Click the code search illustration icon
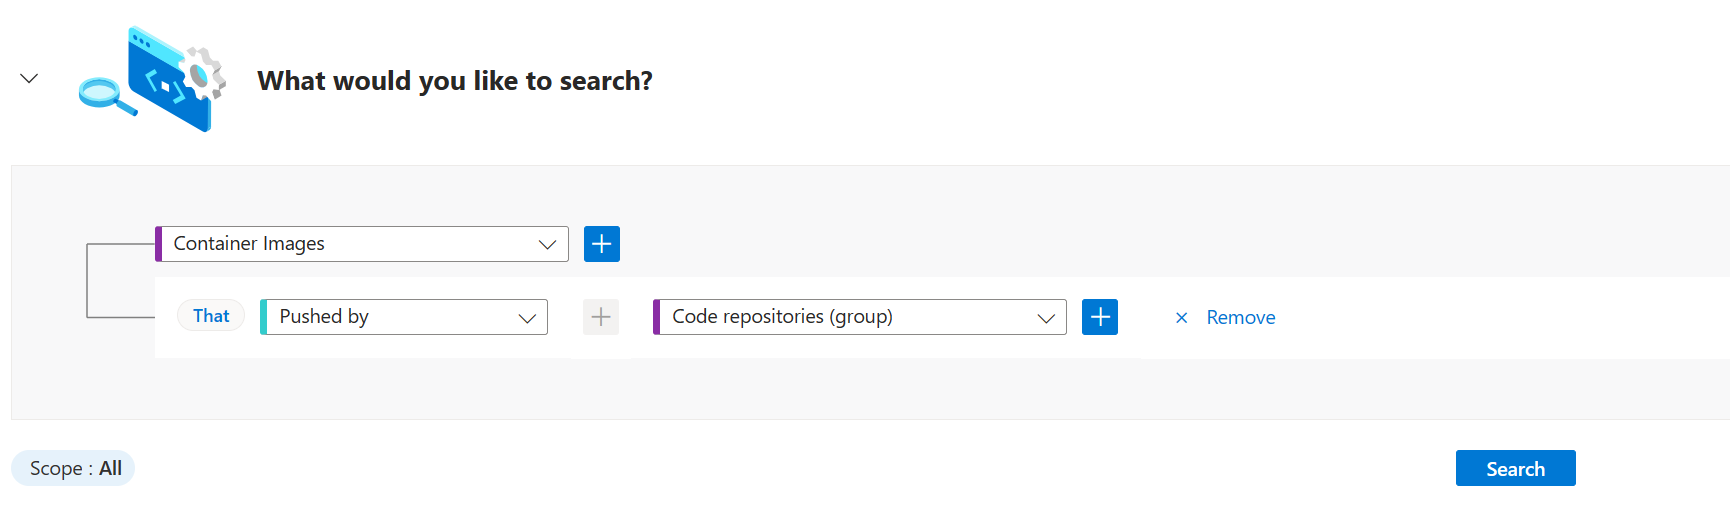The width and height of the screenshot is (1730, 526). 153,80
